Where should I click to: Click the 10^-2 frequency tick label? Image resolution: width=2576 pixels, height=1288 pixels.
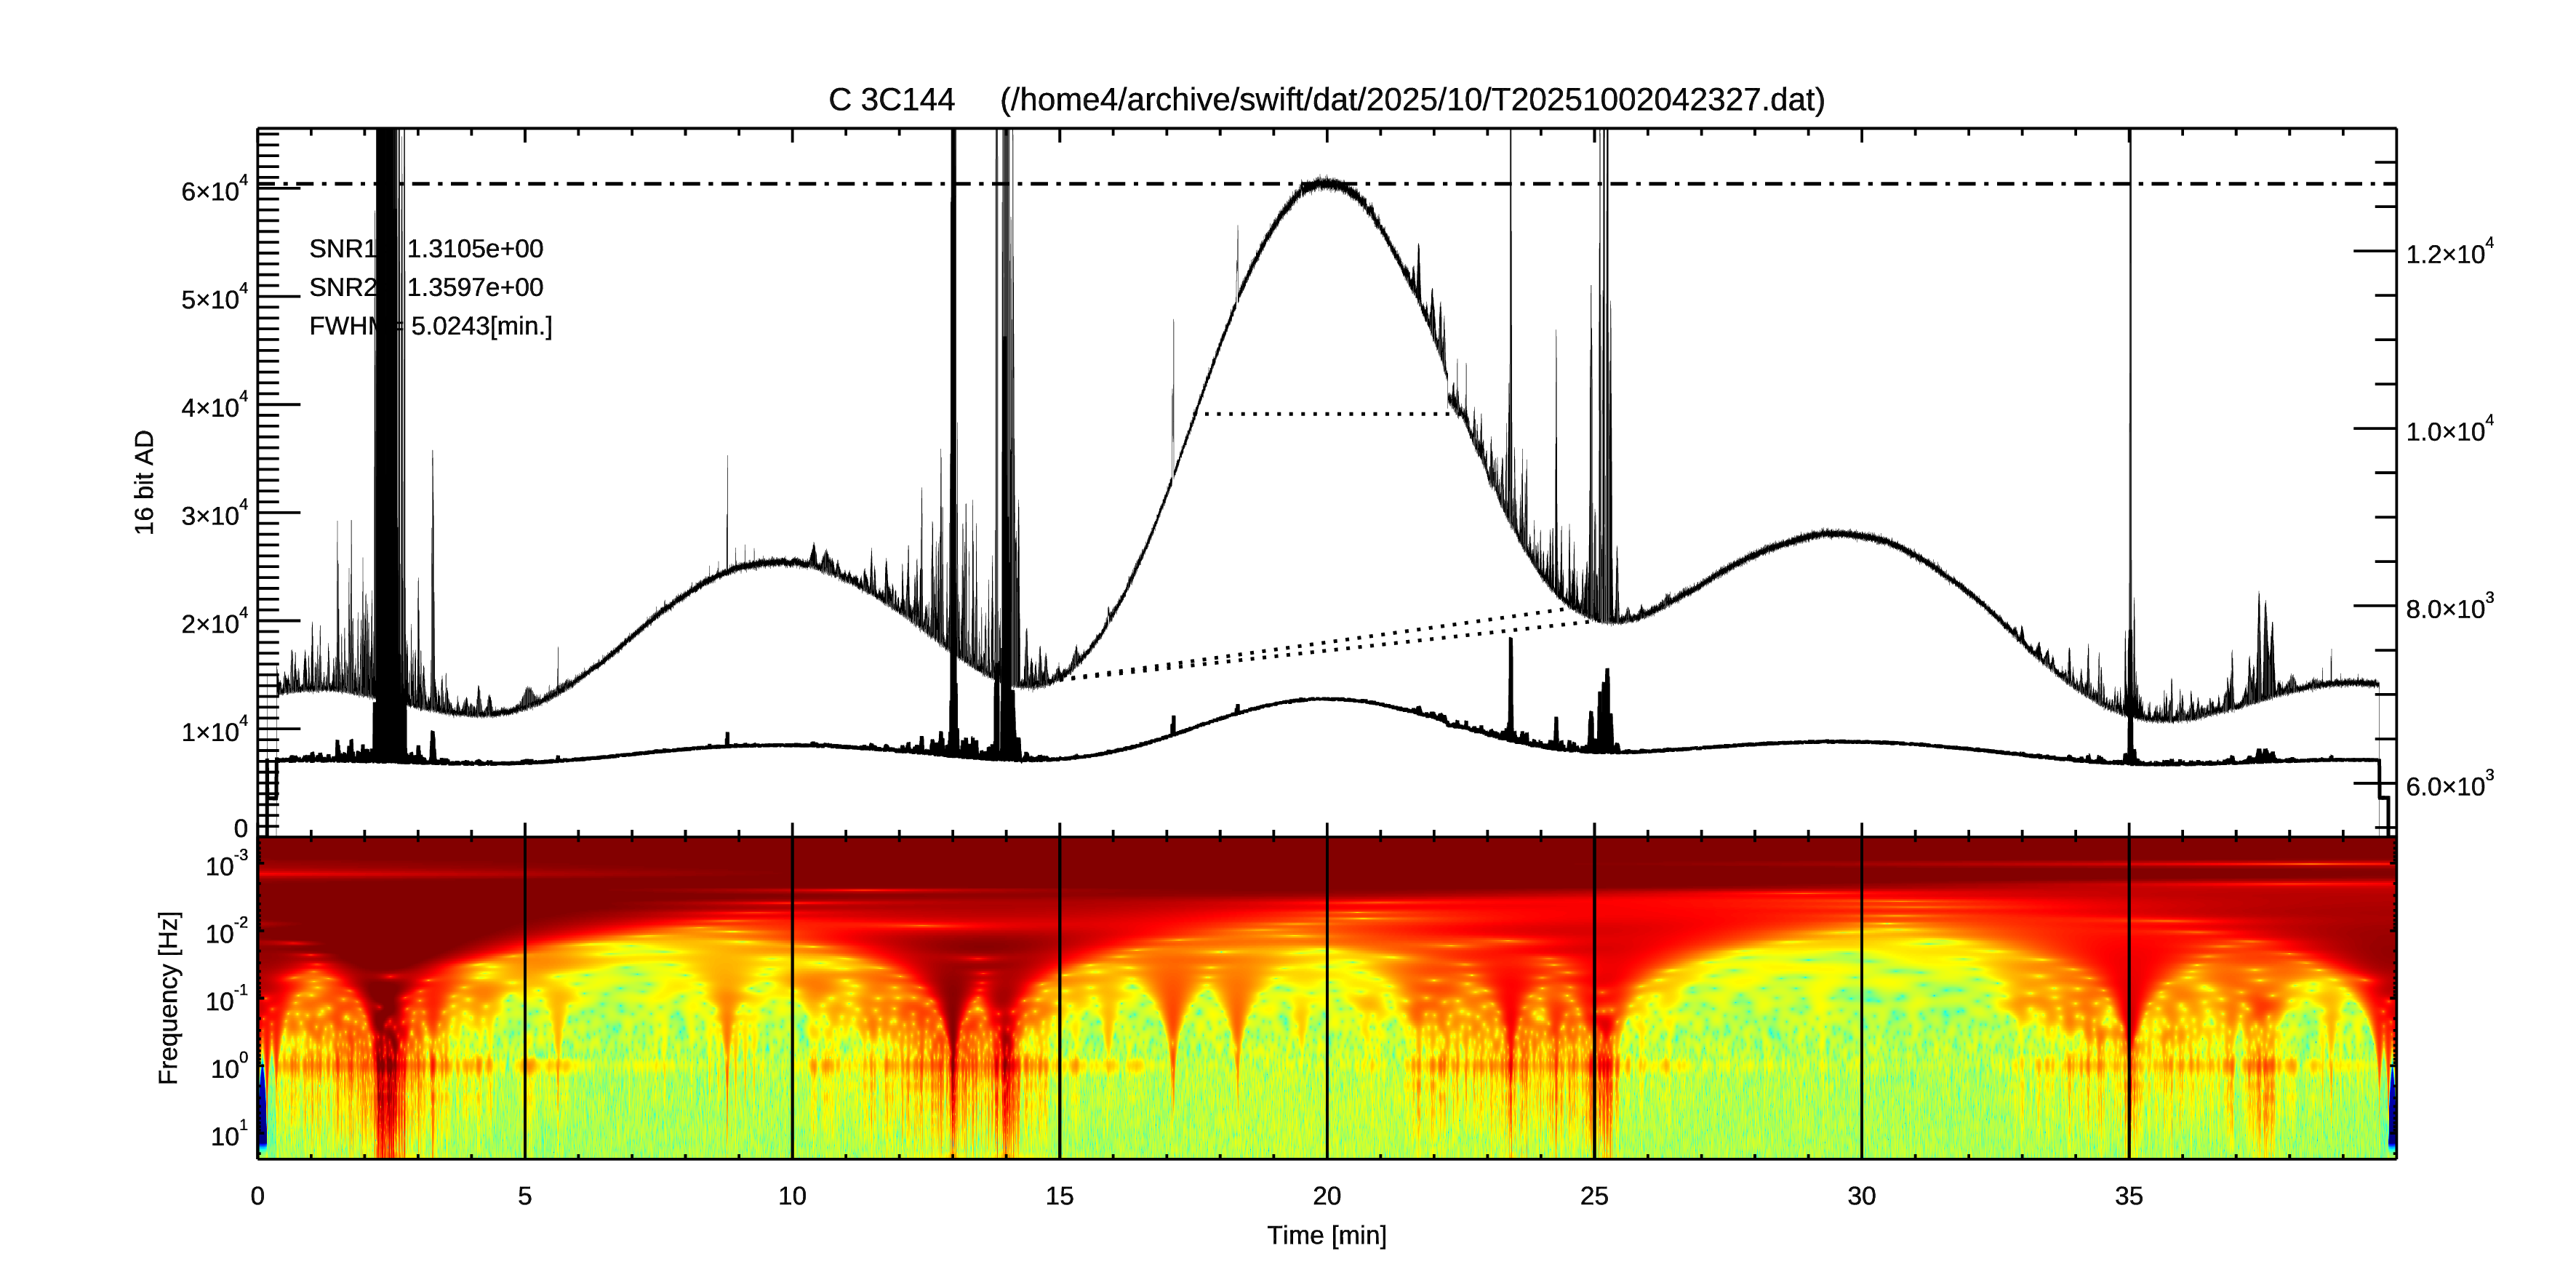(227, 933)
